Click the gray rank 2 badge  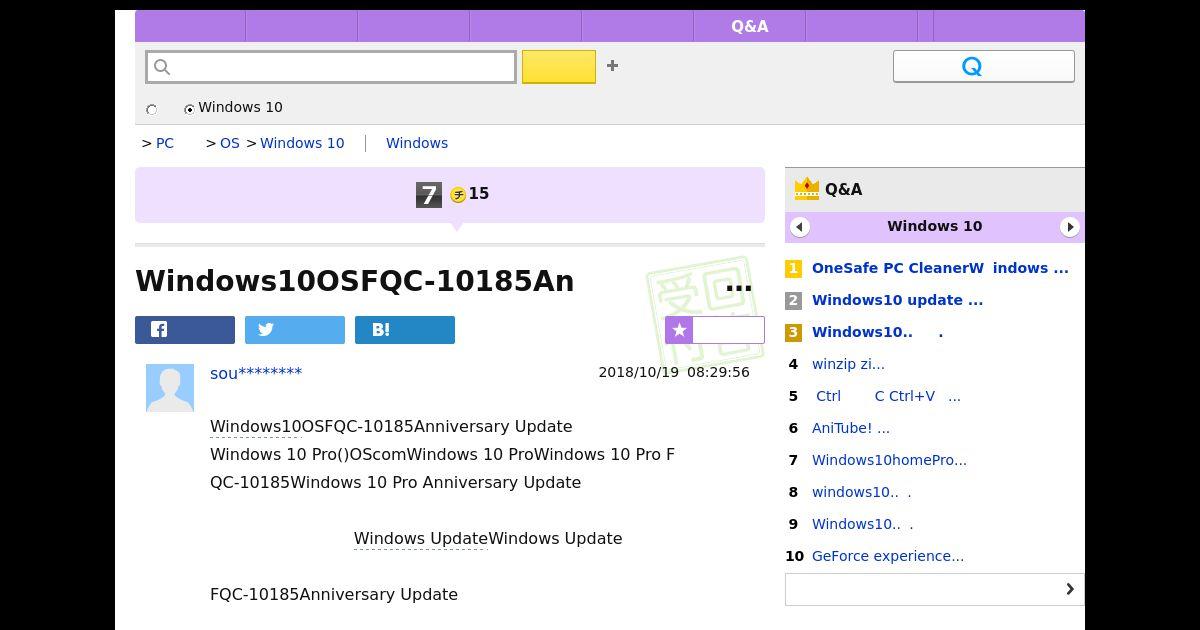click(x=793, y=300)
